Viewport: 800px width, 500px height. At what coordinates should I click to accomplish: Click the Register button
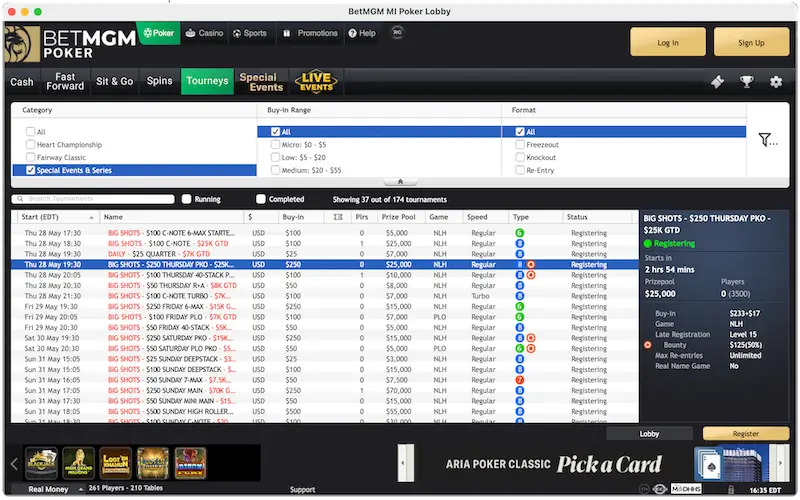click(x=745, y=434)
